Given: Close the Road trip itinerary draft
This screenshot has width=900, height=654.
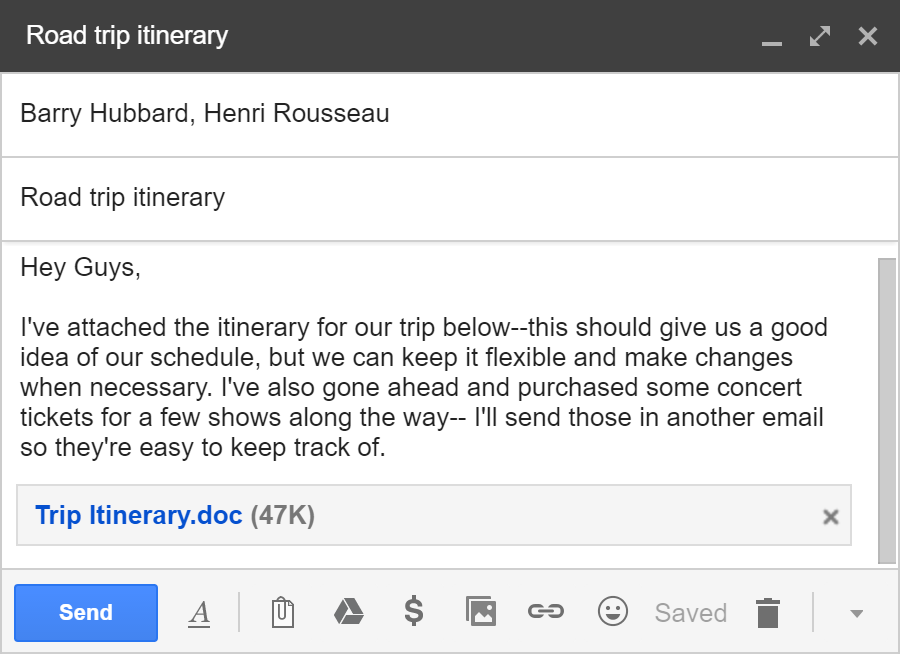Looking at the screenshot, I should click(867, 37).
